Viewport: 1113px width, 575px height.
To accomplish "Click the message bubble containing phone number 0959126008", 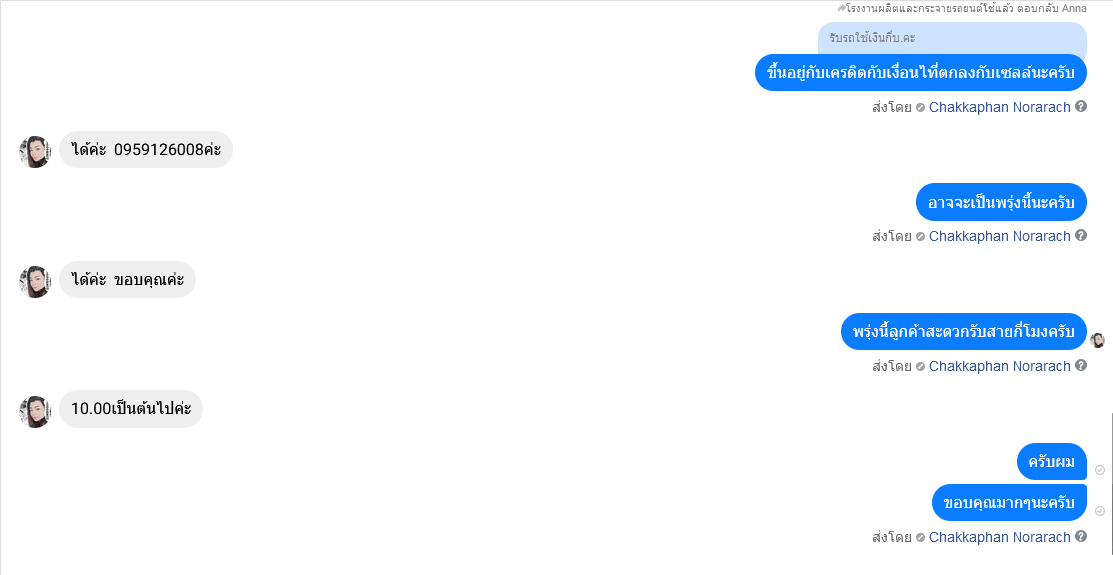I will tap(146, 150).
